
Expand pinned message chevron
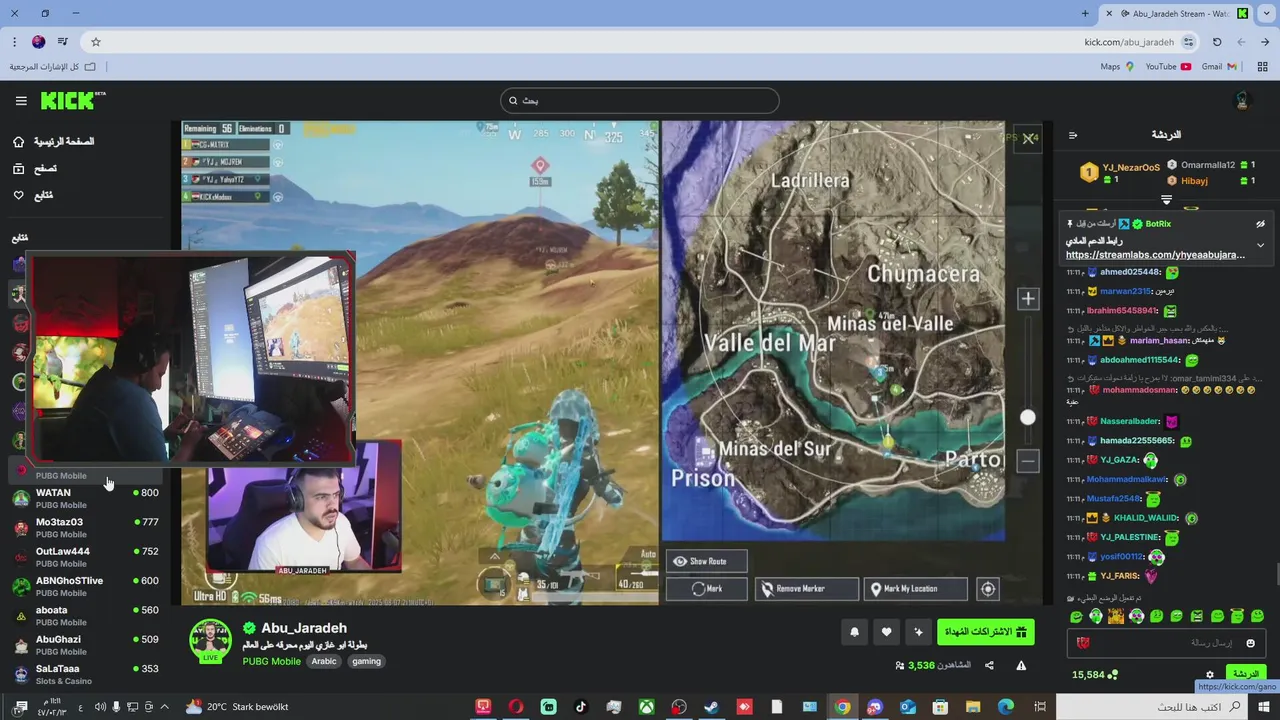click(x=1260, y=245)
